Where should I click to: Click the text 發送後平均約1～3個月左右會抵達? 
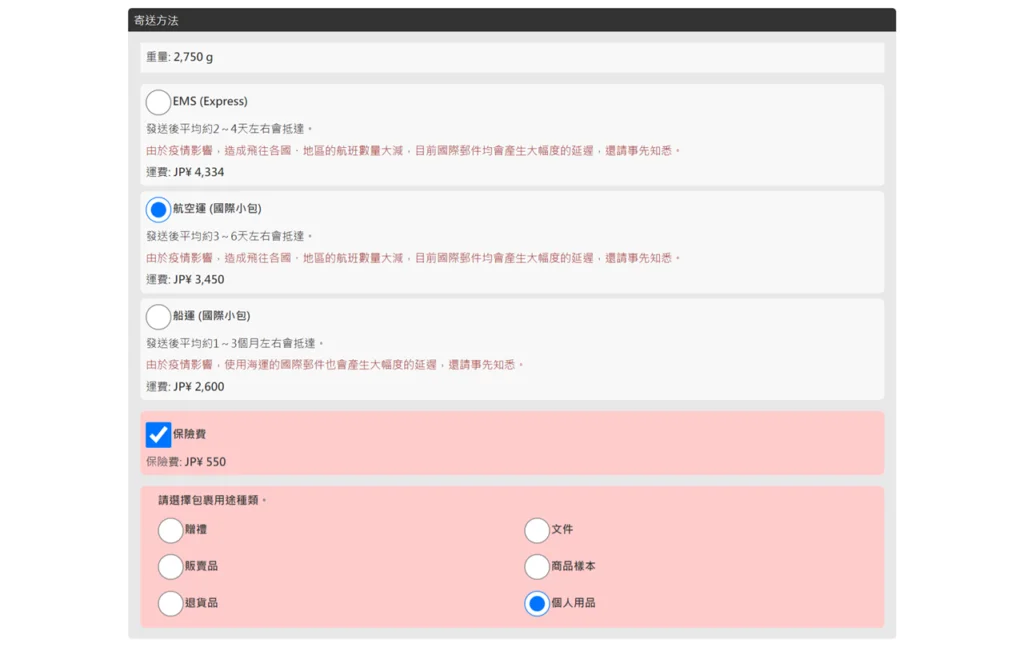pos(235,343)
